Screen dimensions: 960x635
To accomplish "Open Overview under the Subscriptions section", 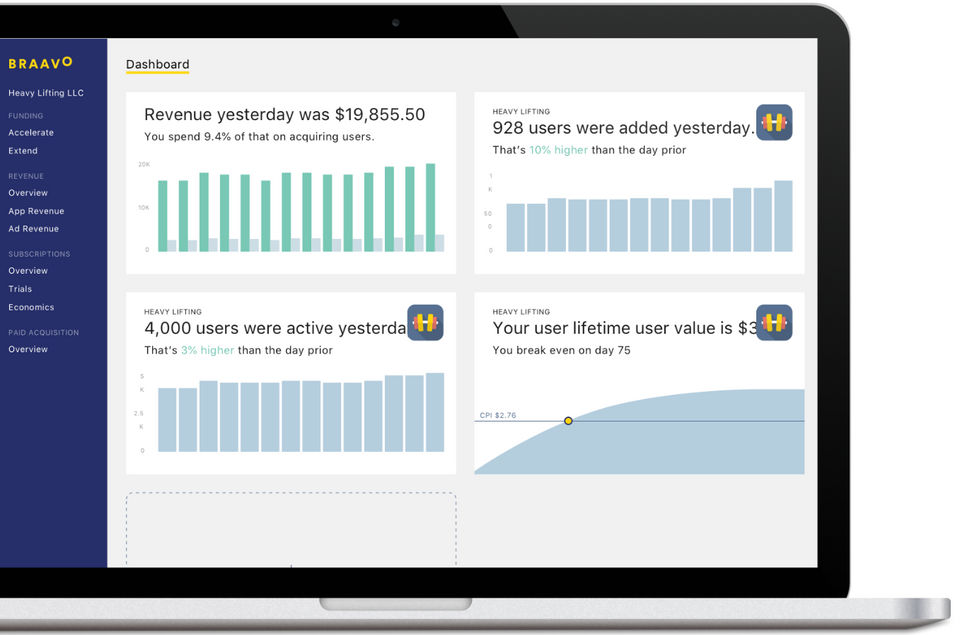I will [x=28, y=271].
